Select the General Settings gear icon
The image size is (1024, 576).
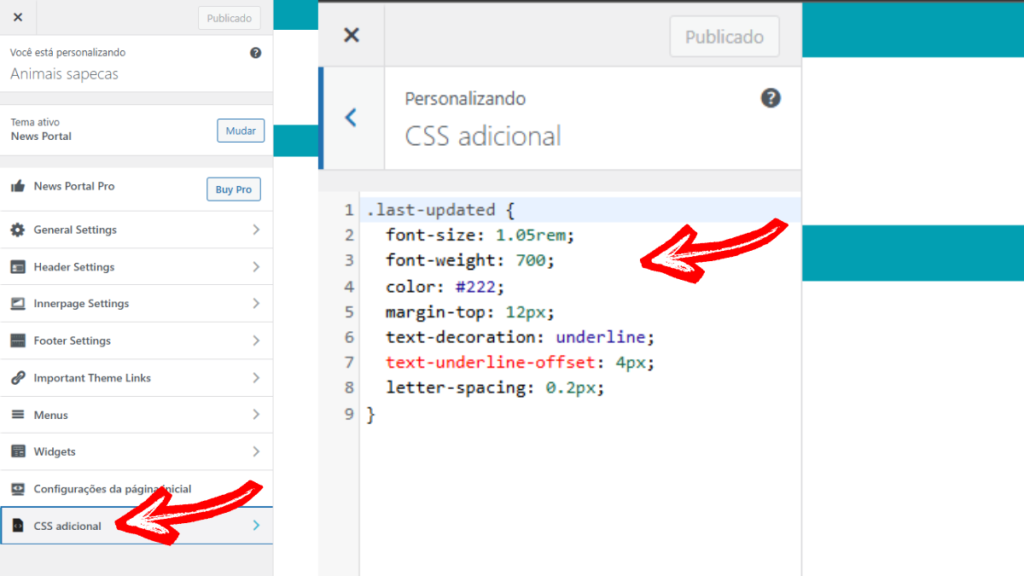(17, 229)
